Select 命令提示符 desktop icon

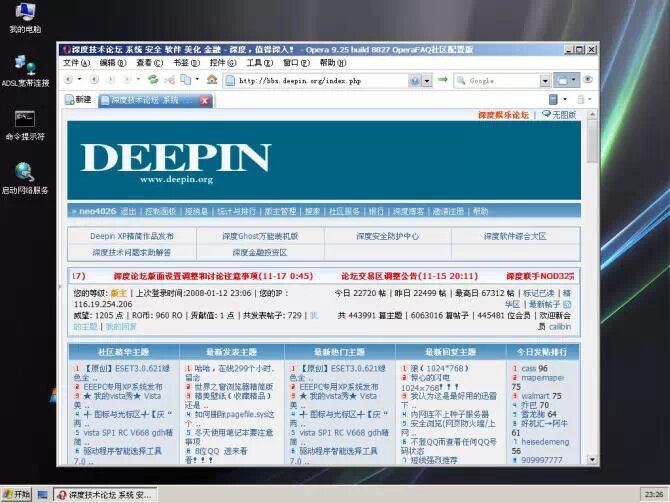point(25,125)
